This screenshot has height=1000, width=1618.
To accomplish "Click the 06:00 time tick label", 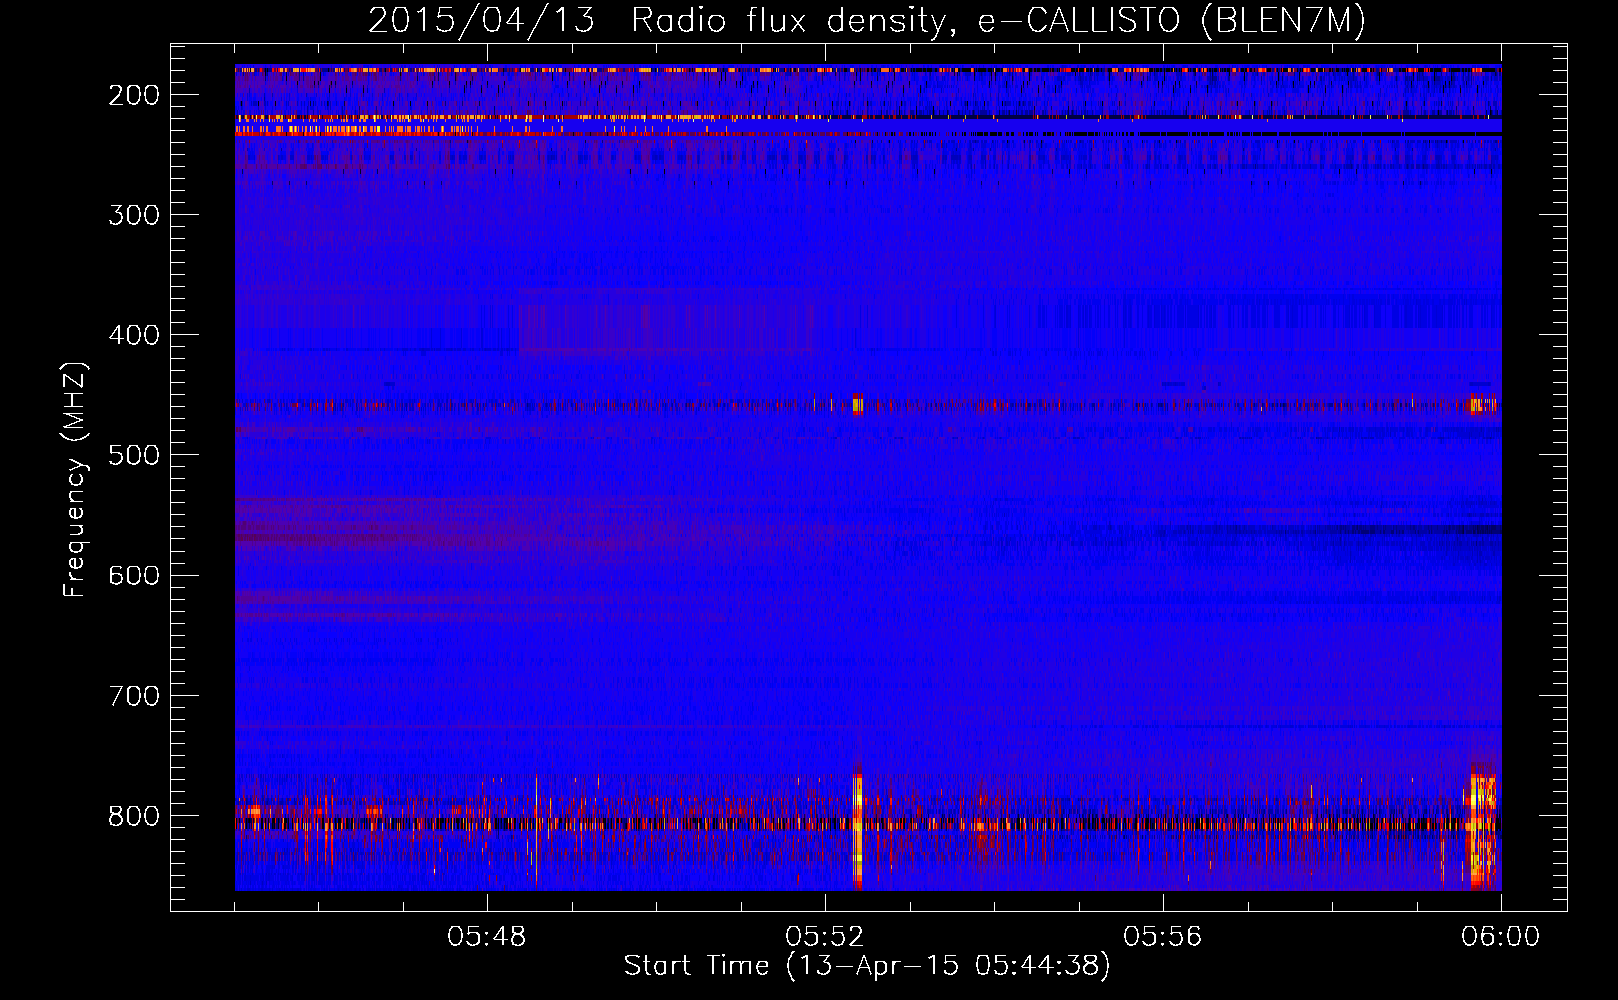I will [x=1500, y=937].
